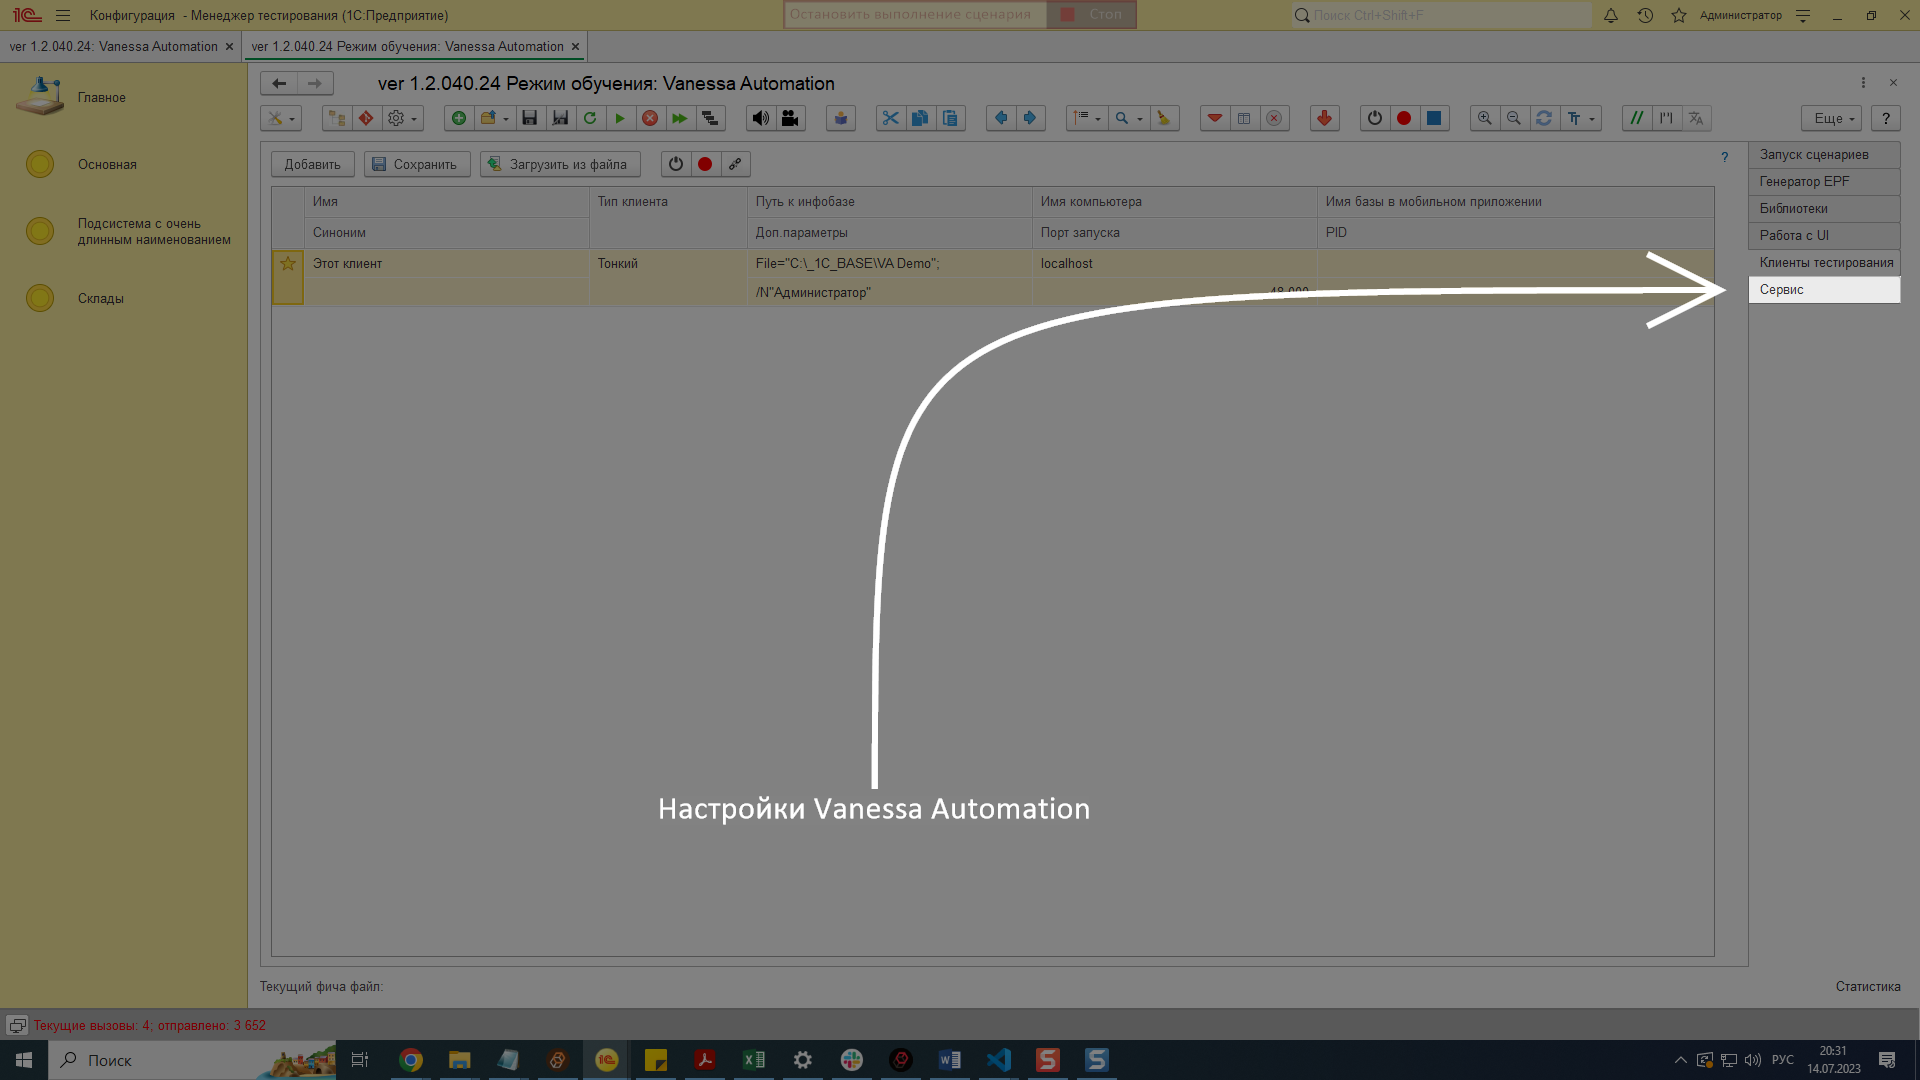Click the speaker sound icon in toolbar
This screenshot has height=1080, width=1920.
pyautogui.click(x=761, y=118)
